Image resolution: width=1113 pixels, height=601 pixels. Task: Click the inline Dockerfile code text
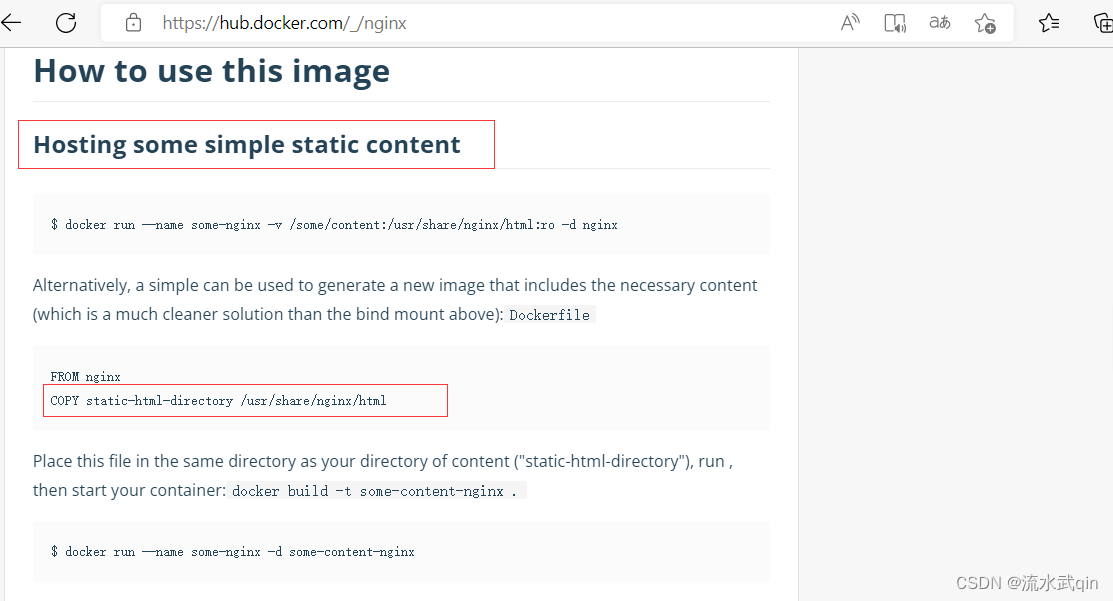coord(549,315)
